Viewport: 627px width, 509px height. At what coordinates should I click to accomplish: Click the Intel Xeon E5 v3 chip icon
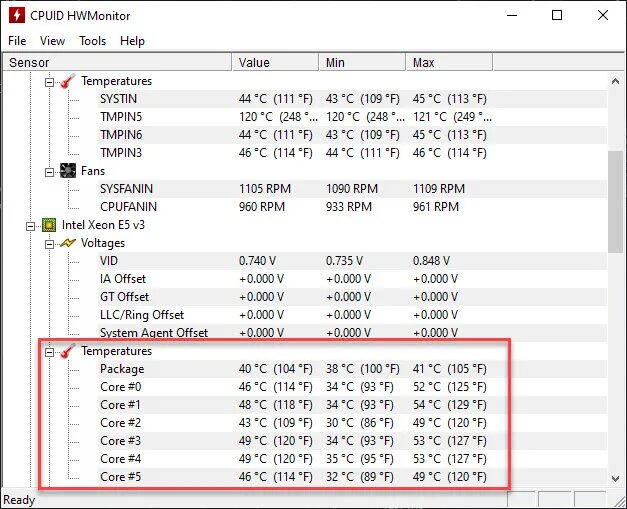(x=49, y=225)
